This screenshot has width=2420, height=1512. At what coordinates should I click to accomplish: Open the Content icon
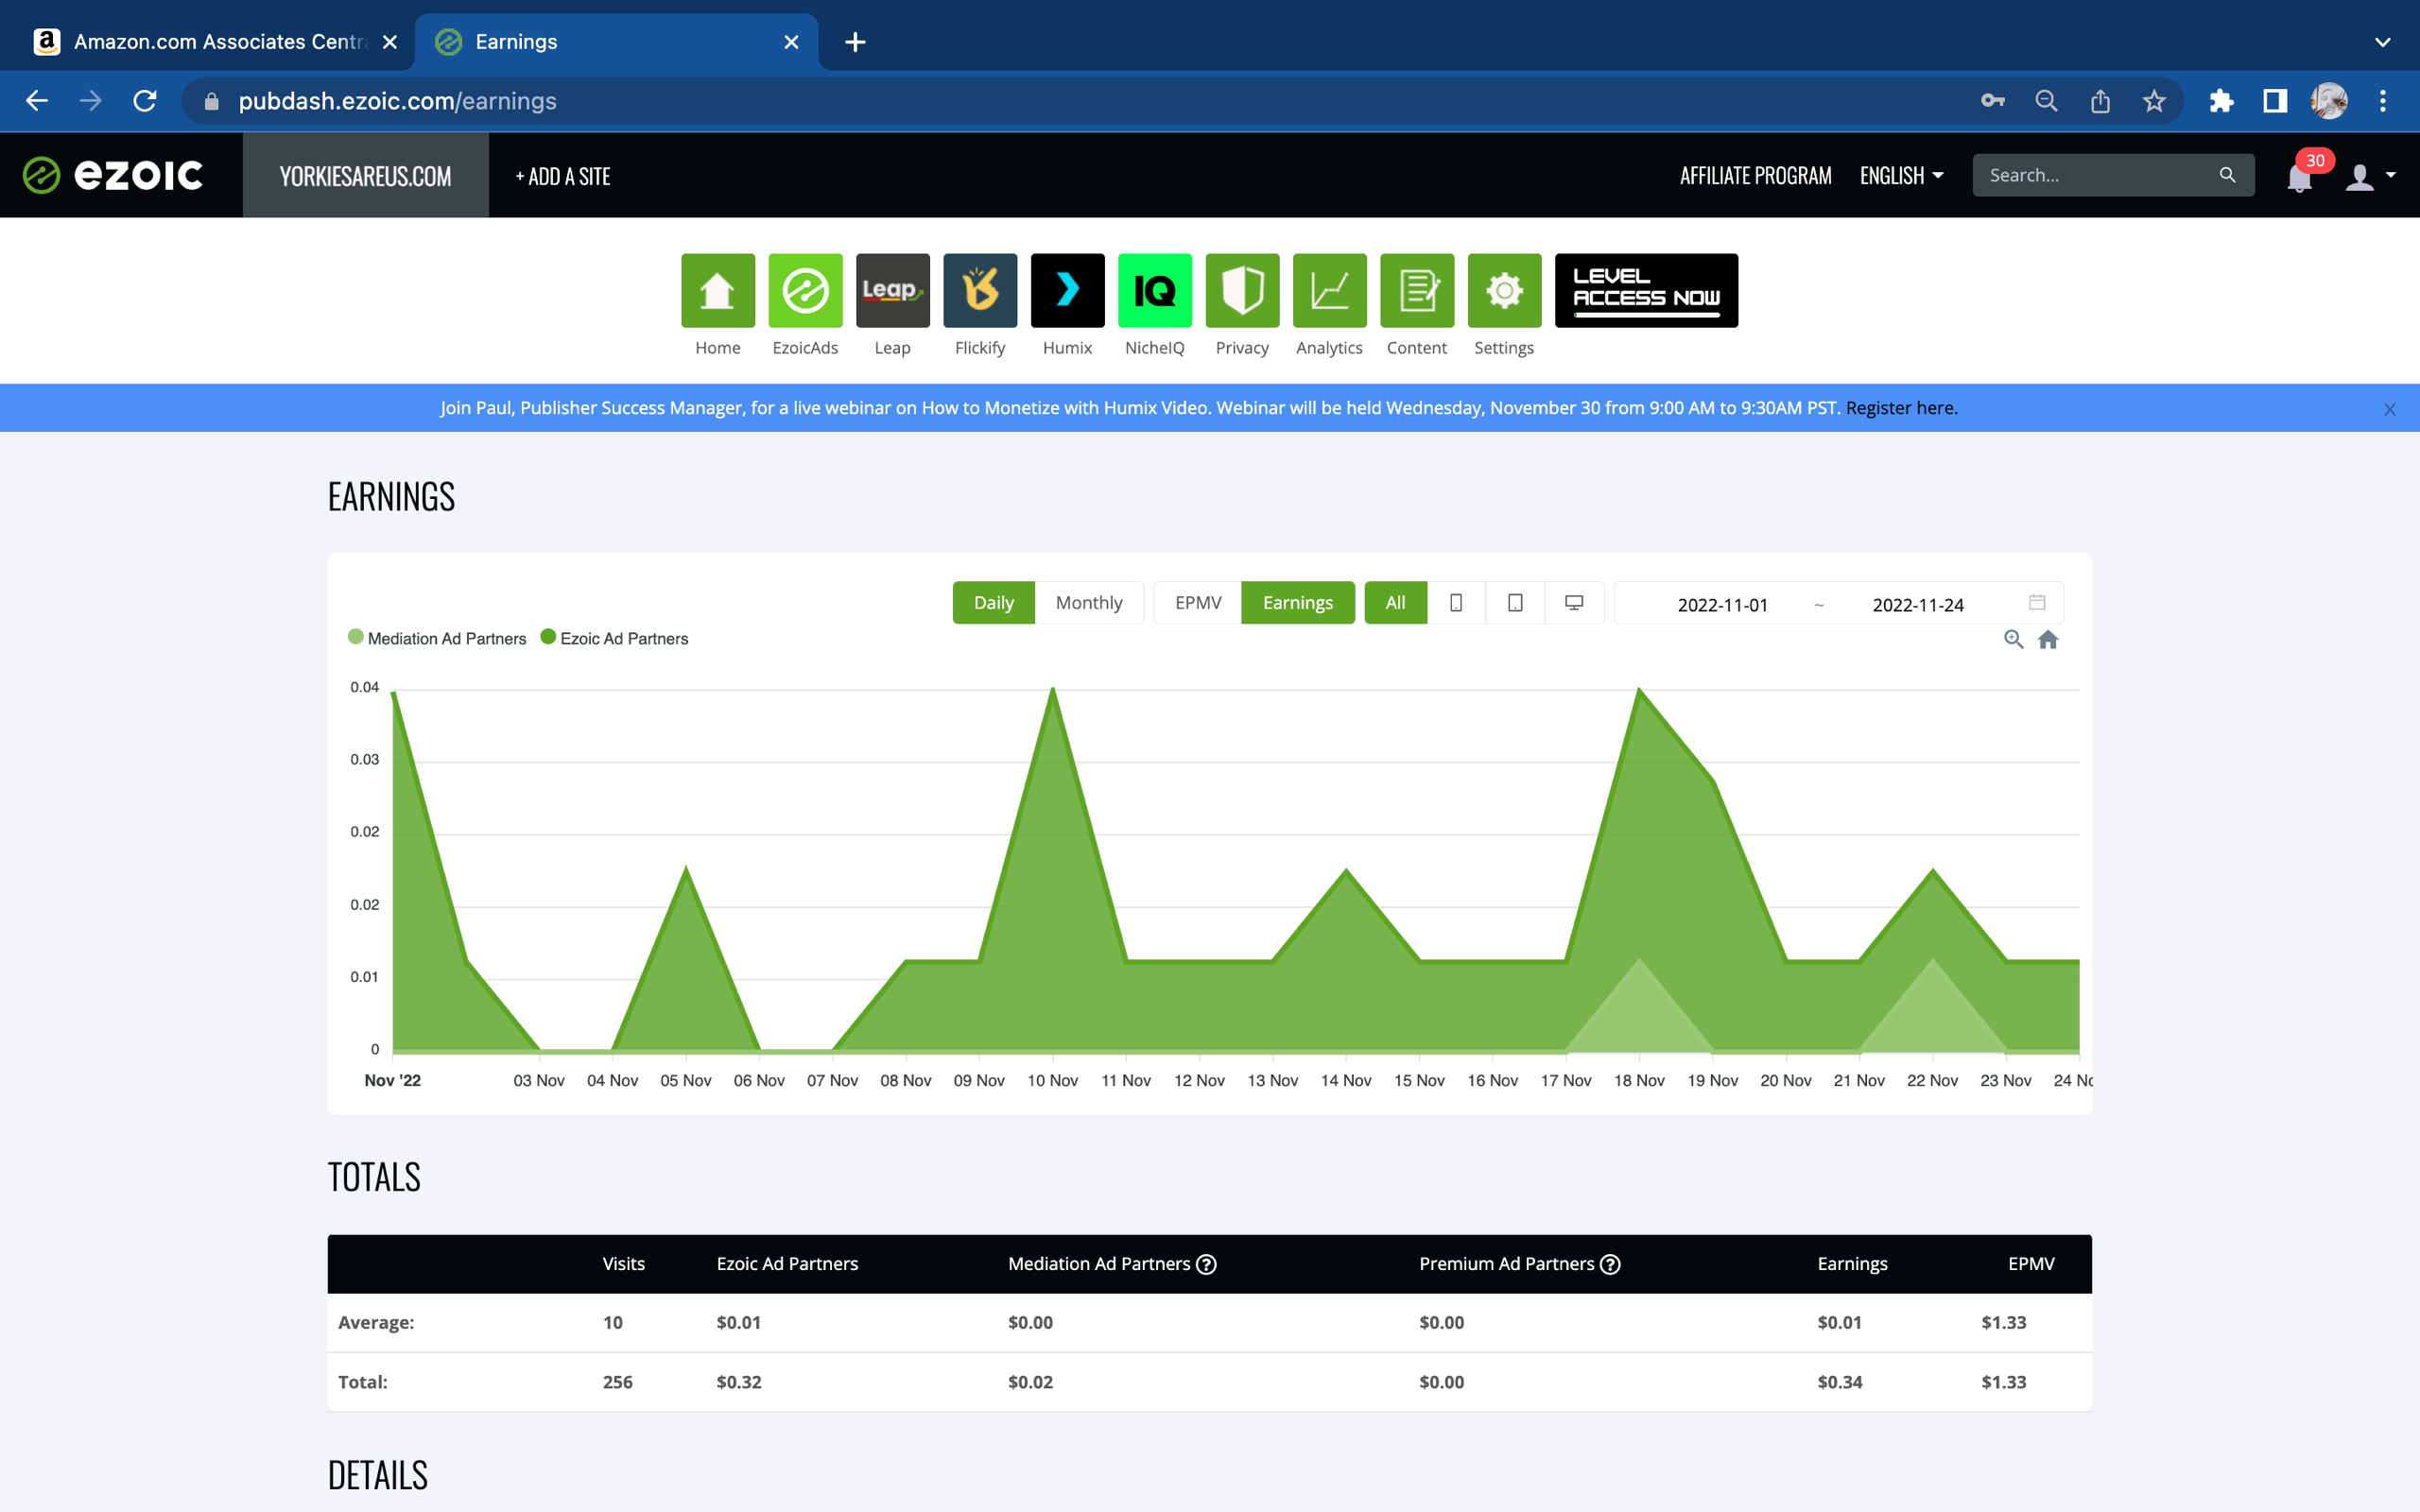click(x=1417, y=290)
